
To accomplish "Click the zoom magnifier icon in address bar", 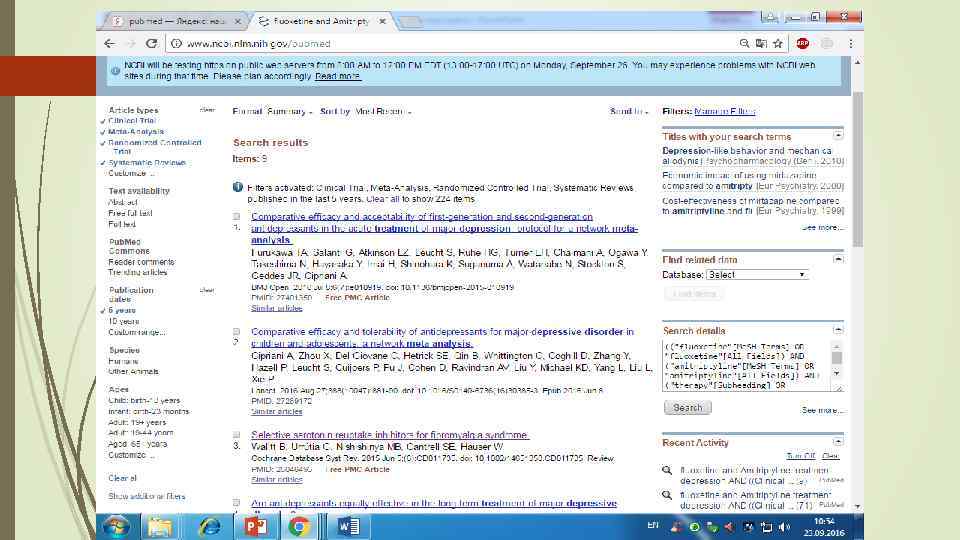I will pos(744,43).
